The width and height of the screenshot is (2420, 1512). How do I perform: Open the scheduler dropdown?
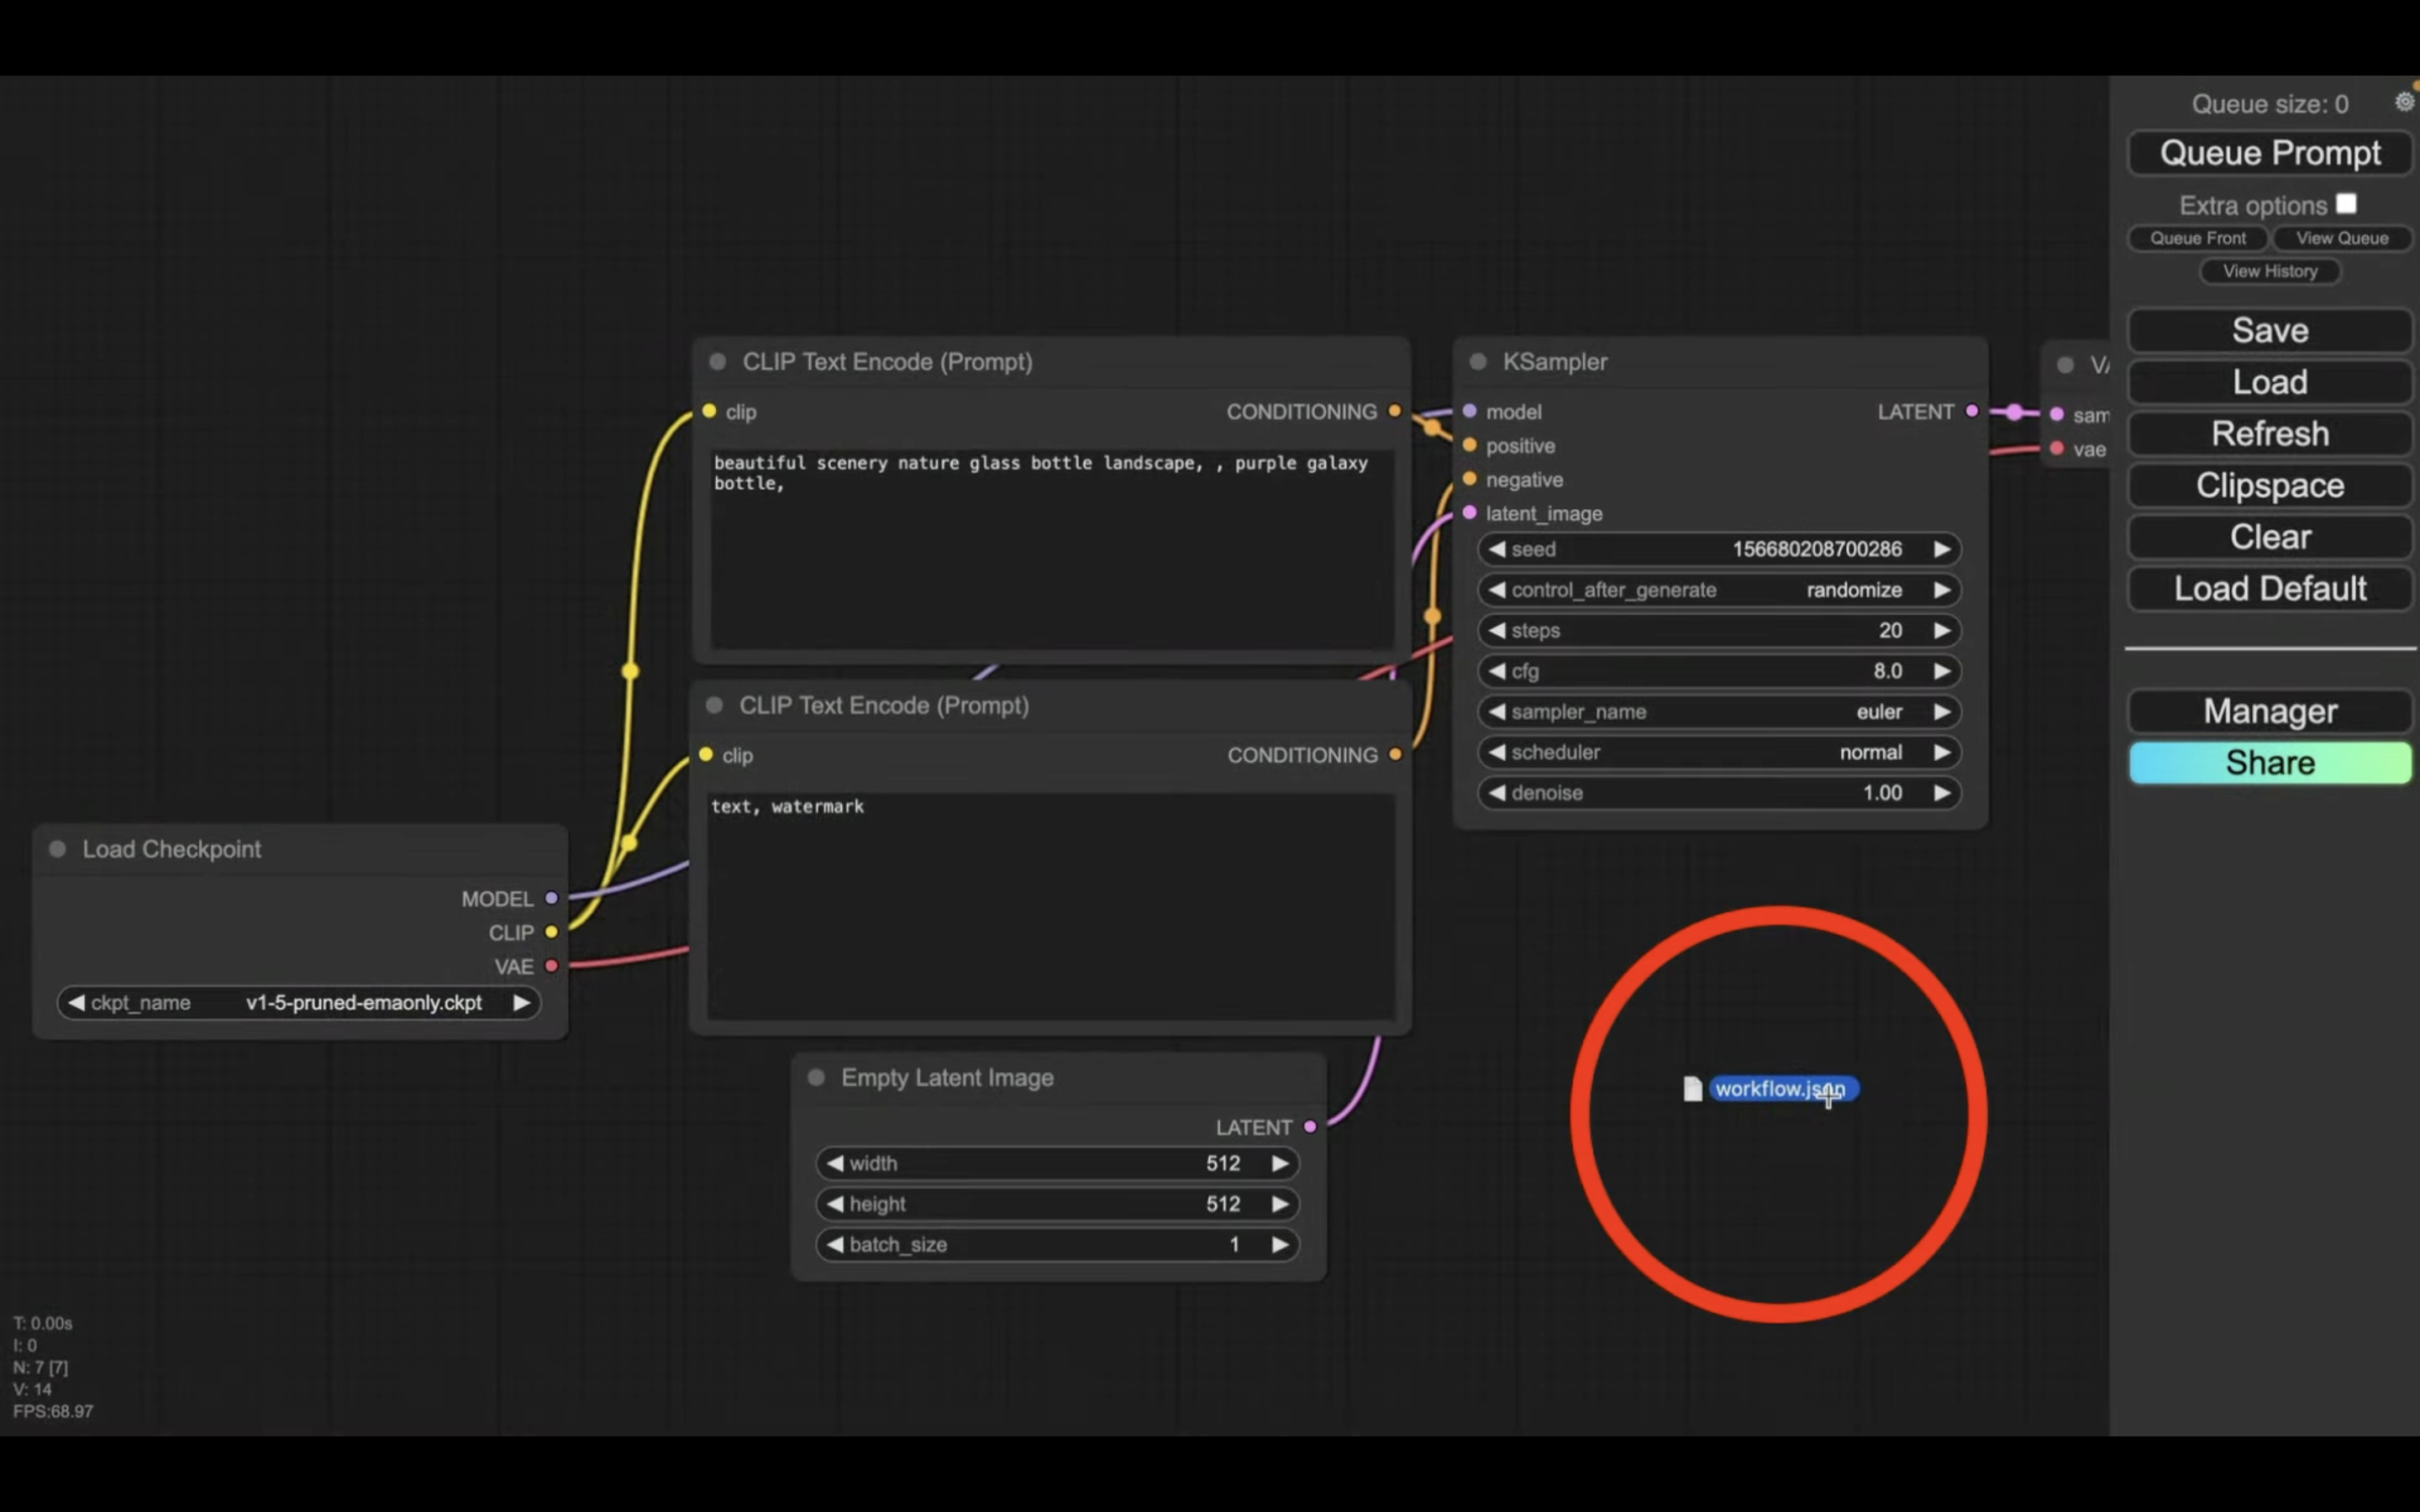click(1719, 752)
